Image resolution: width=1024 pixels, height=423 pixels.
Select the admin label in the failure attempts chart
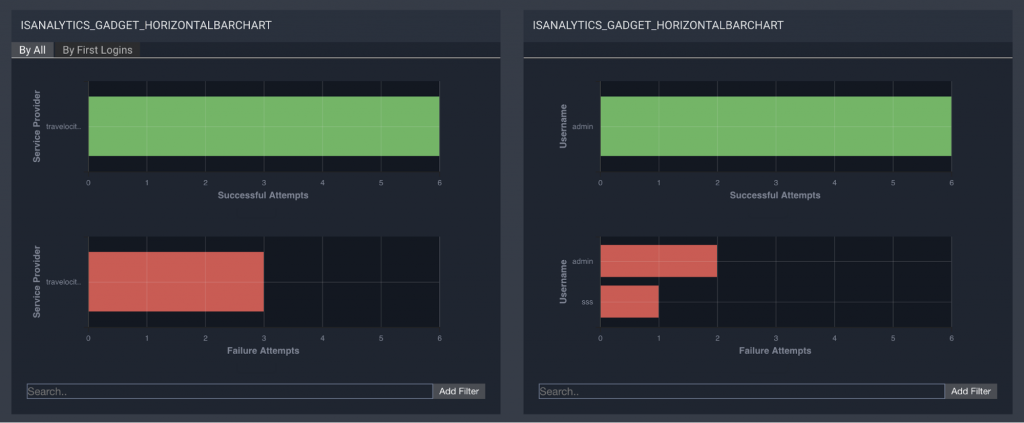click(583, 261)
